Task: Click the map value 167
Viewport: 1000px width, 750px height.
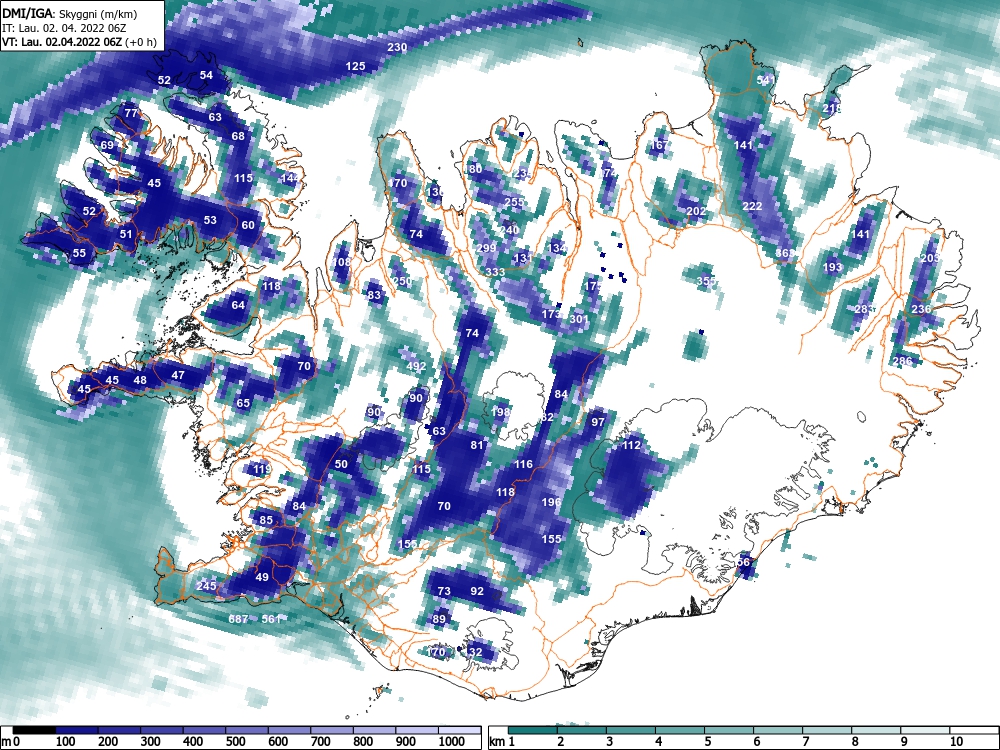Action: coord(659,145)
